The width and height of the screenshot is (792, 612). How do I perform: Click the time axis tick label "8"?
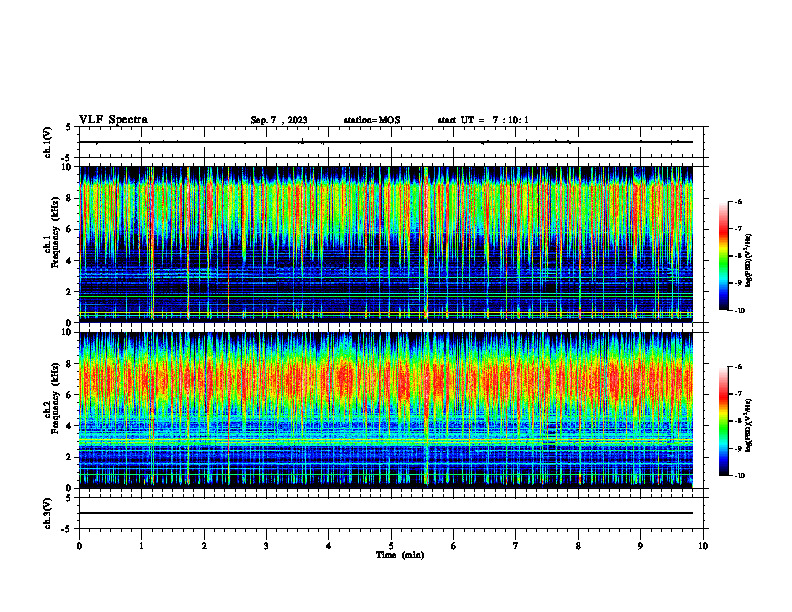[578, 546]
